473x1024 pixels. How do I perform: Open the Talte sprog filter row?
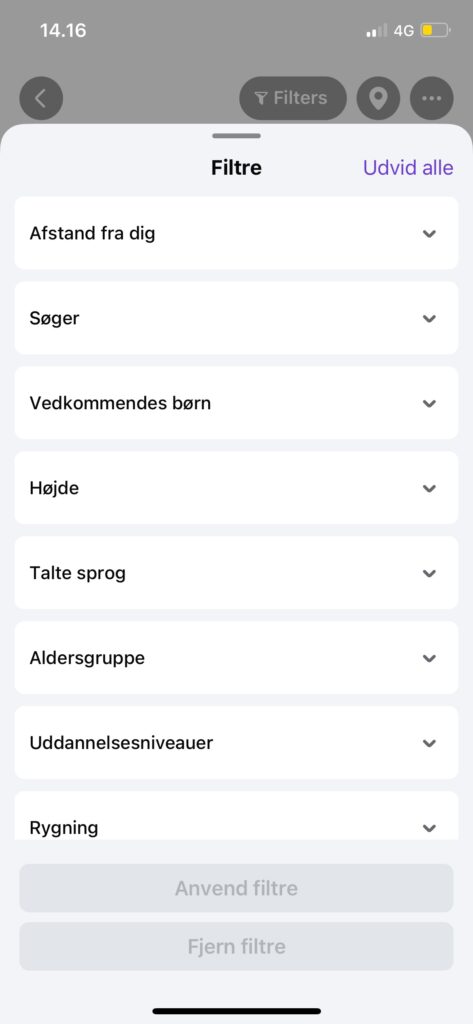236,573
